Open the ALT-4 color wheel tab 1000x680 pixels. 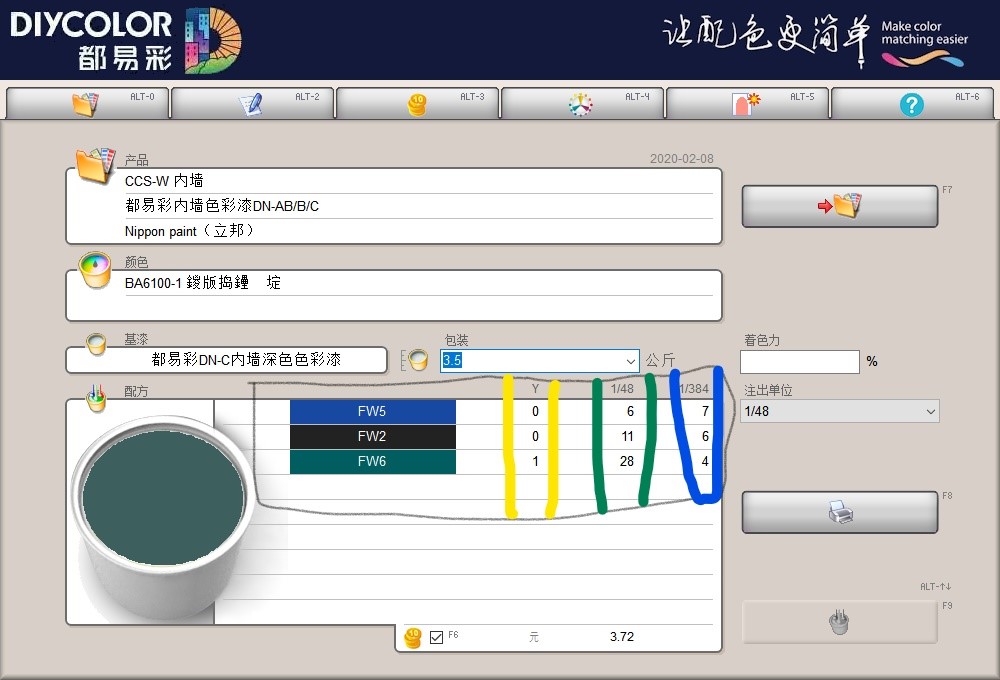[x=582, y=104]
